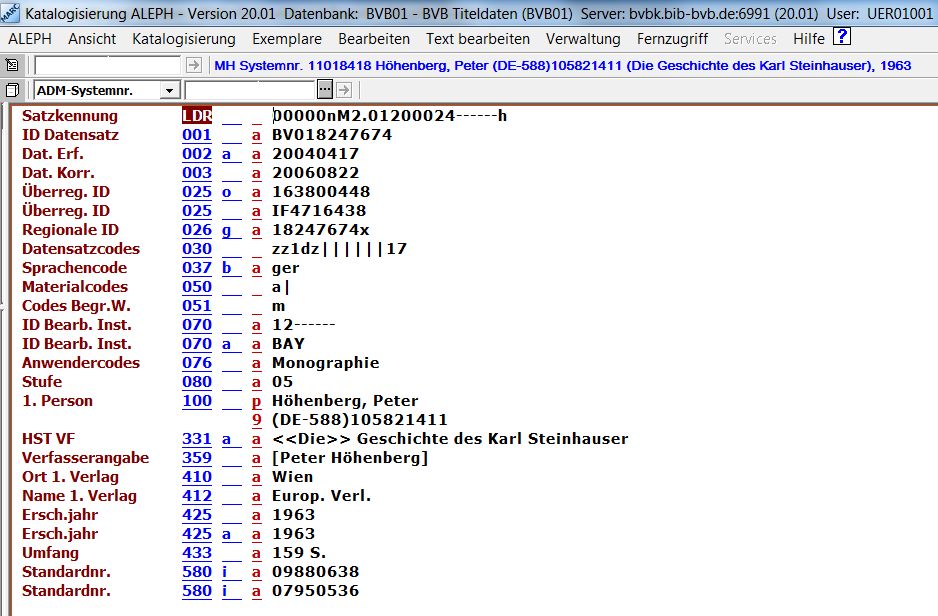Click the blue question mark help icon

point(842,38)
